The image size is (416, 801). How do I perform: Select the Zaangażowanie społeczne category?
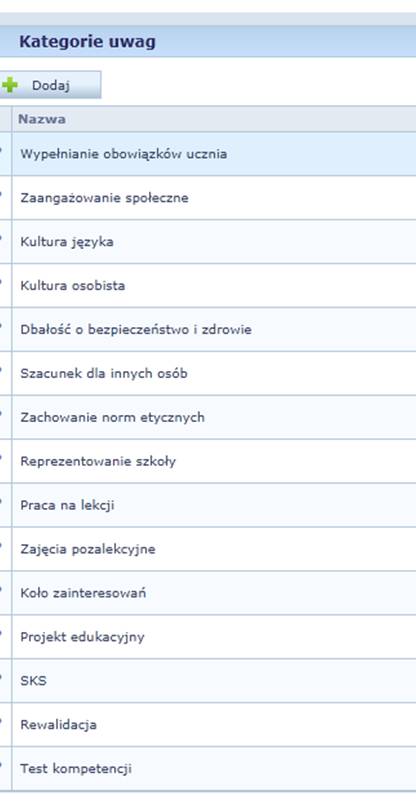coord(214,198)
